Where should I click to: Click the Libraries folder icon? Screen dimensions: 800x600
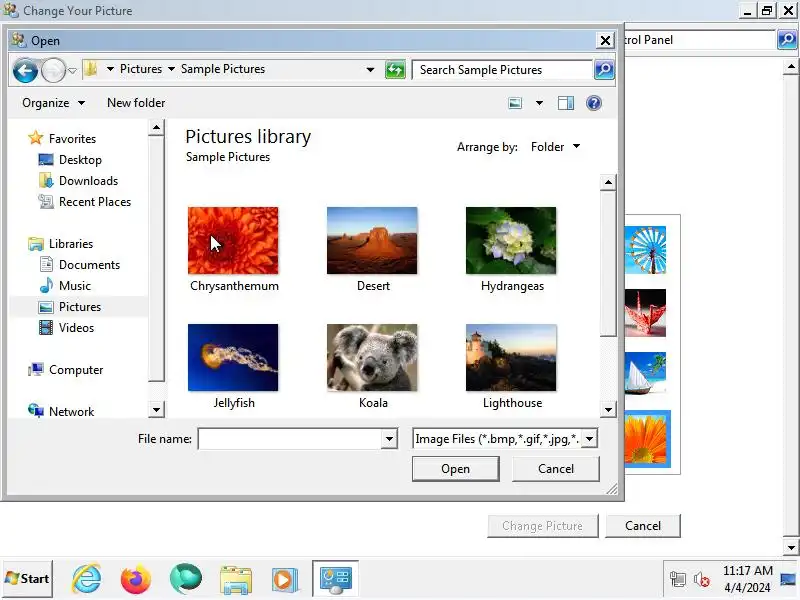click(x=36, y=243)
